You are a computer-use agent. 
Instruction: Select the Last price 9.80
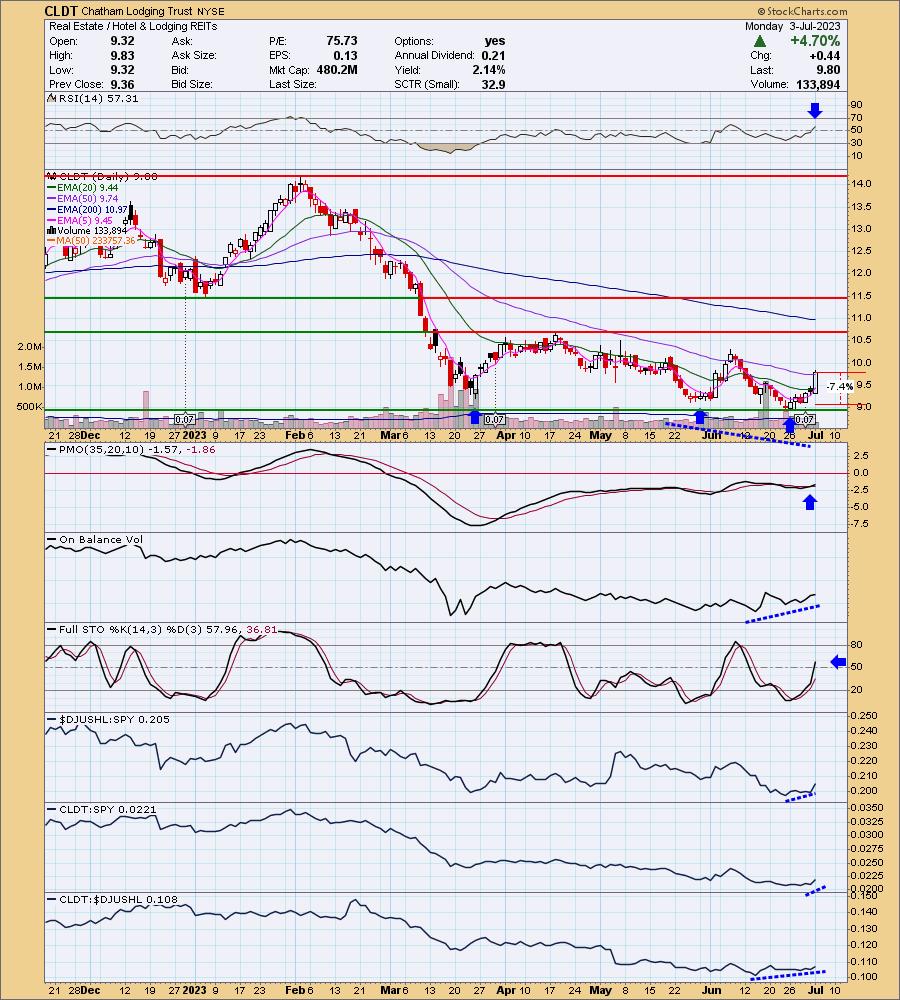[829, 70]
